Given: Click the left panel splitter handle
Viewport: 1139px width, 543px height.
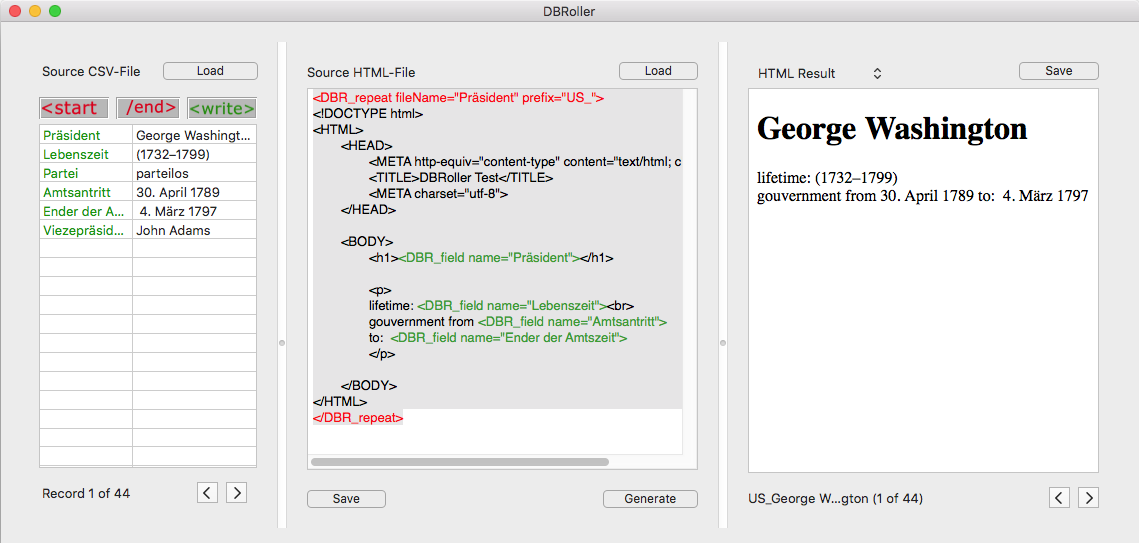Looking at the screenshot, I should click(x=282, y=343).
